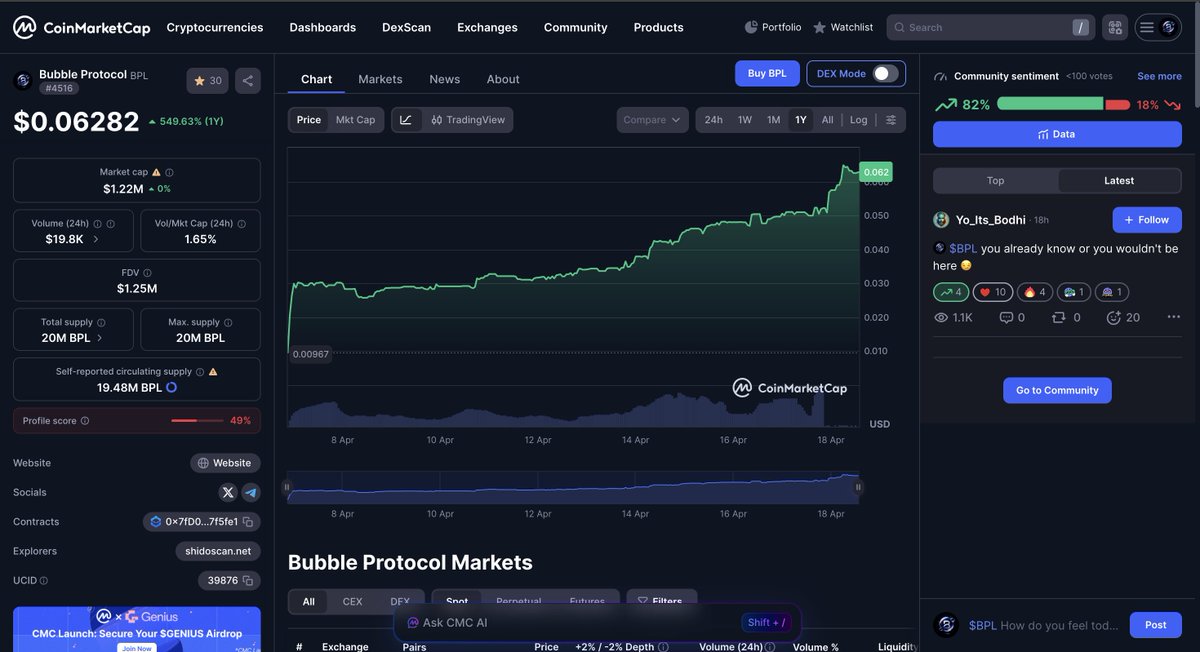This screenshot has width=1200, height=652.
Task: Click right handle of chart range slider
Action: pyautogui.click(x=857, y=488)
